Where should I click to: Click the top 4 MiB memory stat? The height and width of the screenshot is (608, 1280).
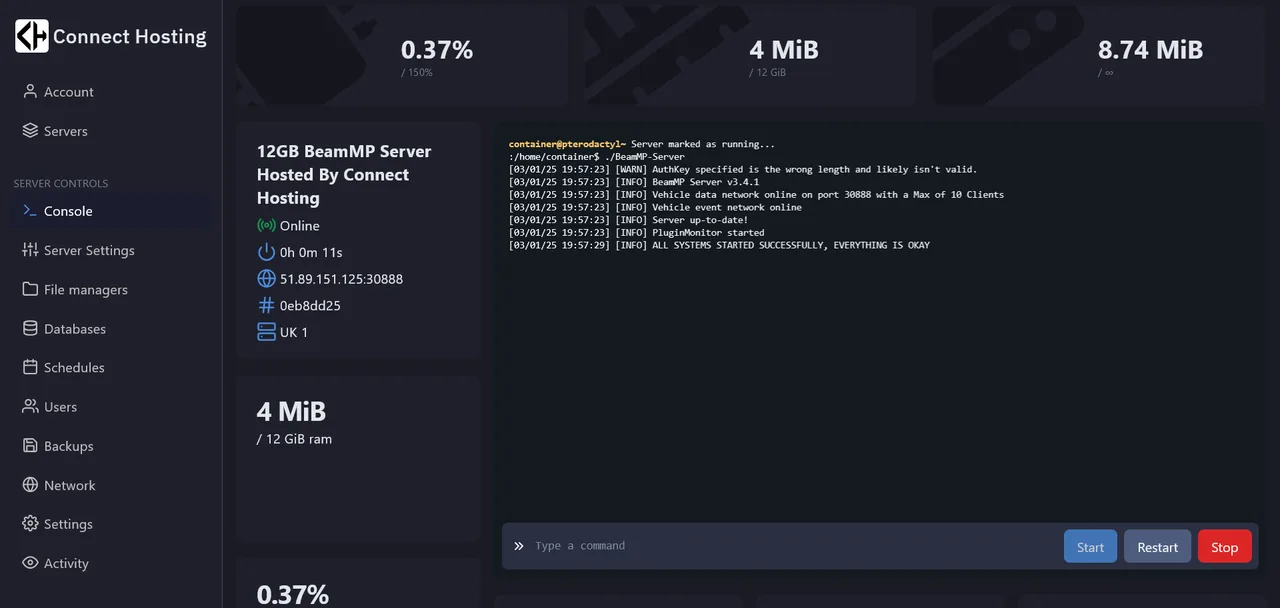[784, 49]
